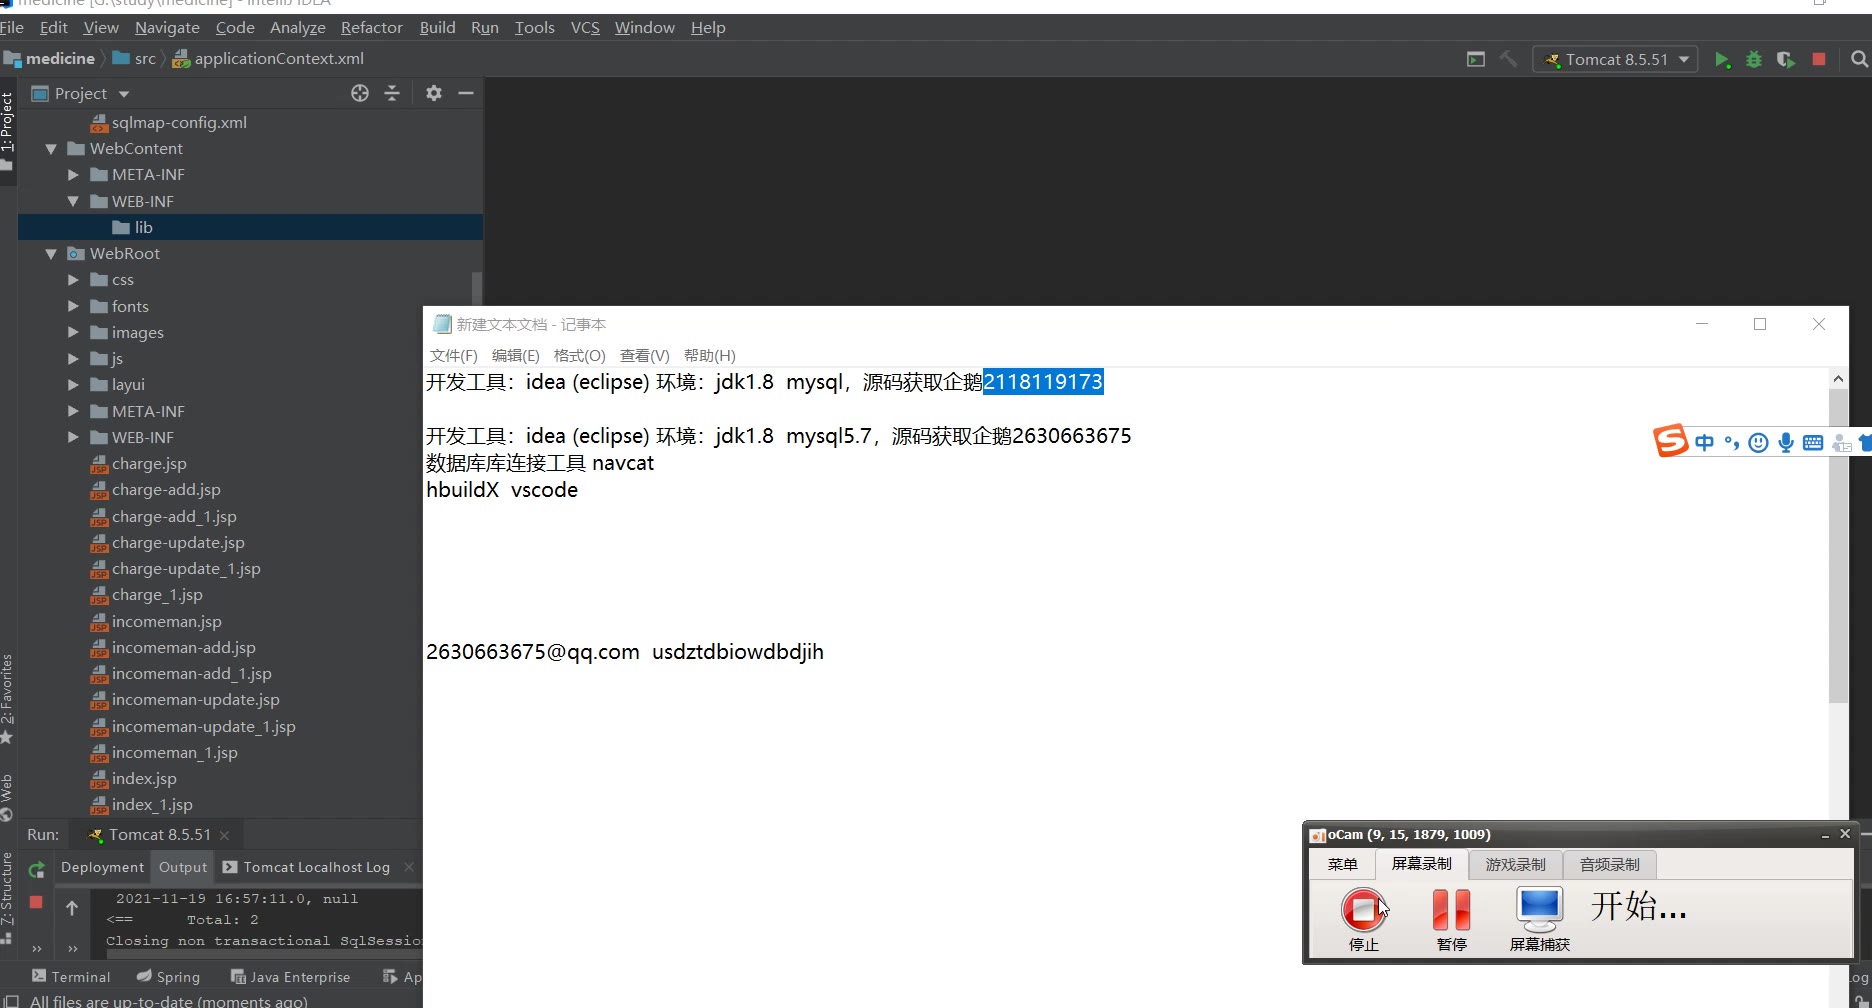The height and width of the screenshot is (1008, 1872).
Task: Open Notepad 格式(O) menu
Action: [x=579, y=355]
